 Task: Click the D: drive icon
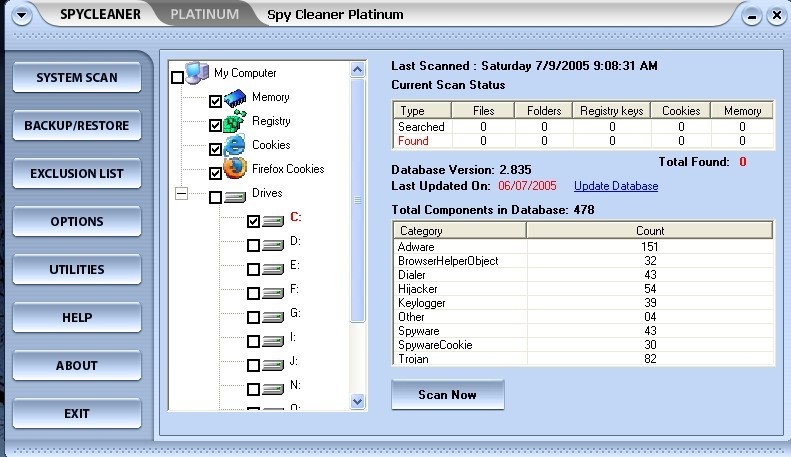click(273, 245)
